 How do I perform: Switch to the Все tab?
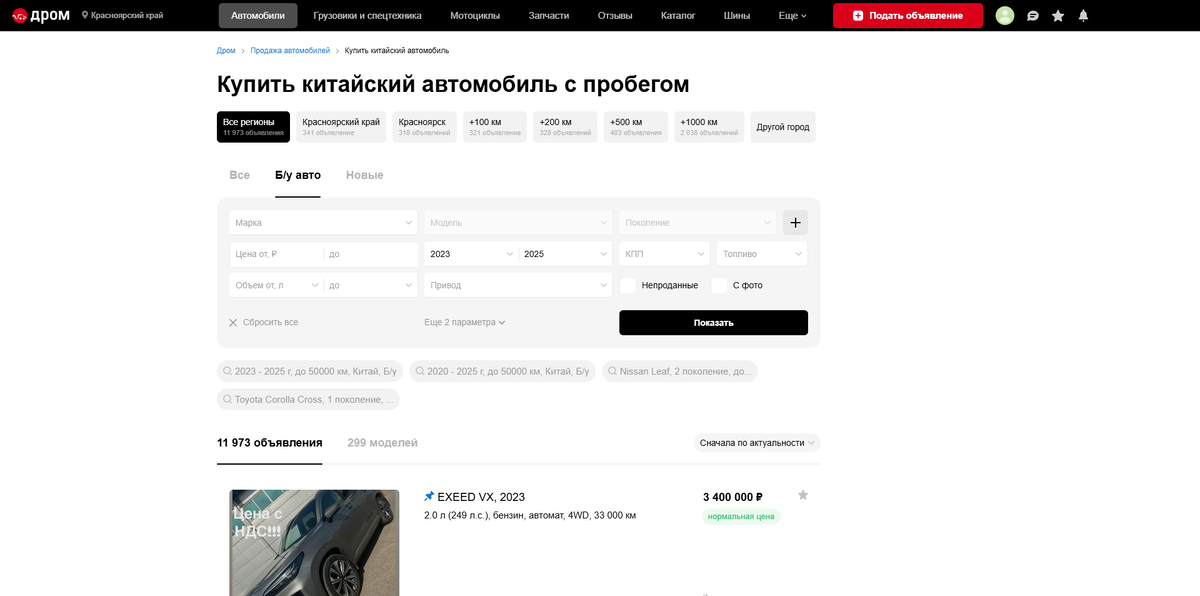(240, 175)
